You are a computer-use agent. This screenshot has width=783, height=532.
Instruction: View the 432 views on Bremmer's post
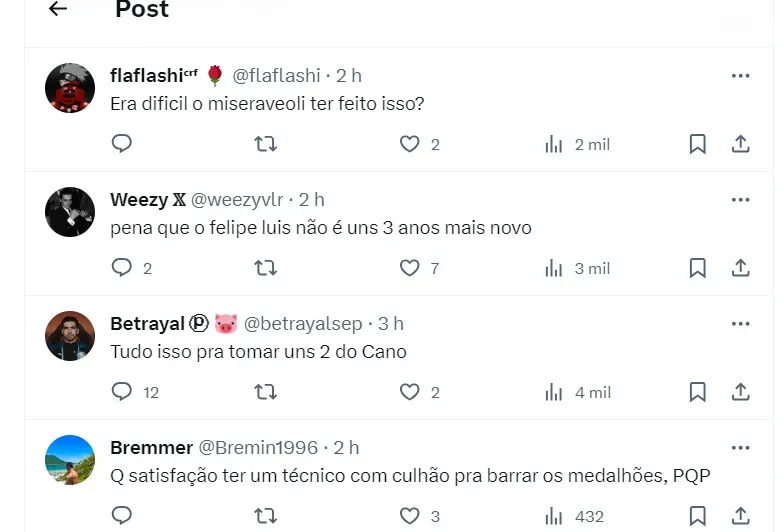pos(575,516)
